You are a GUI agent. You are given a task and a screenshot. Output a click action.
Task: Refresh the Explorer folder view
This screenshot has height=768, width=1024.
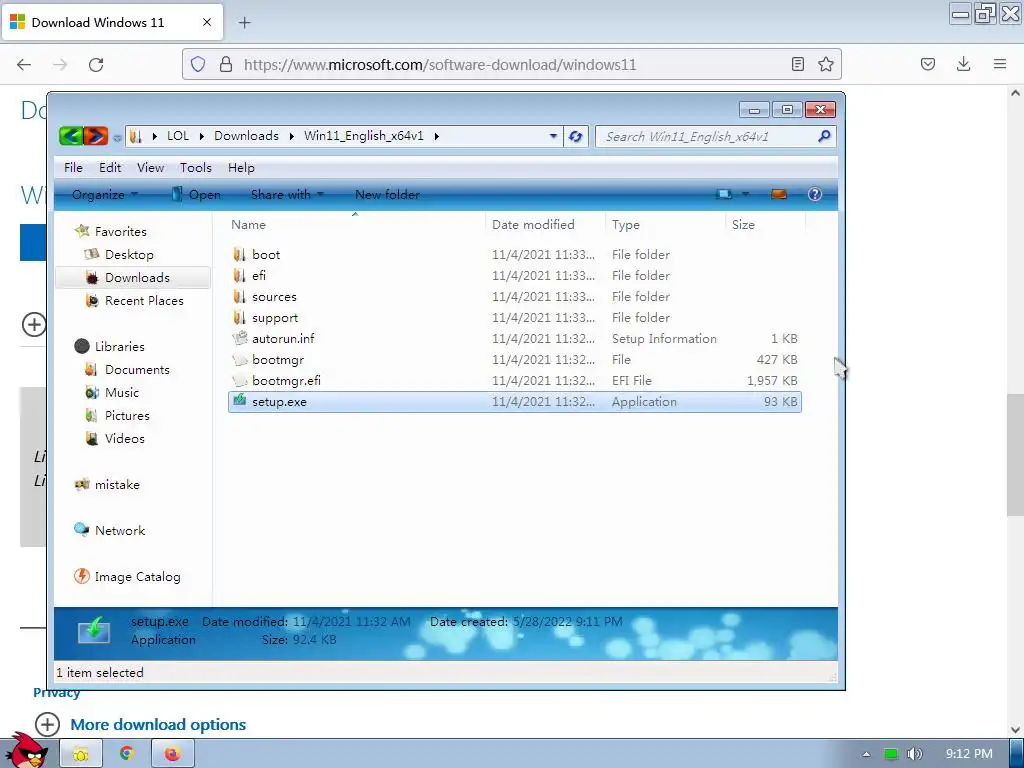tap(575, 136)
